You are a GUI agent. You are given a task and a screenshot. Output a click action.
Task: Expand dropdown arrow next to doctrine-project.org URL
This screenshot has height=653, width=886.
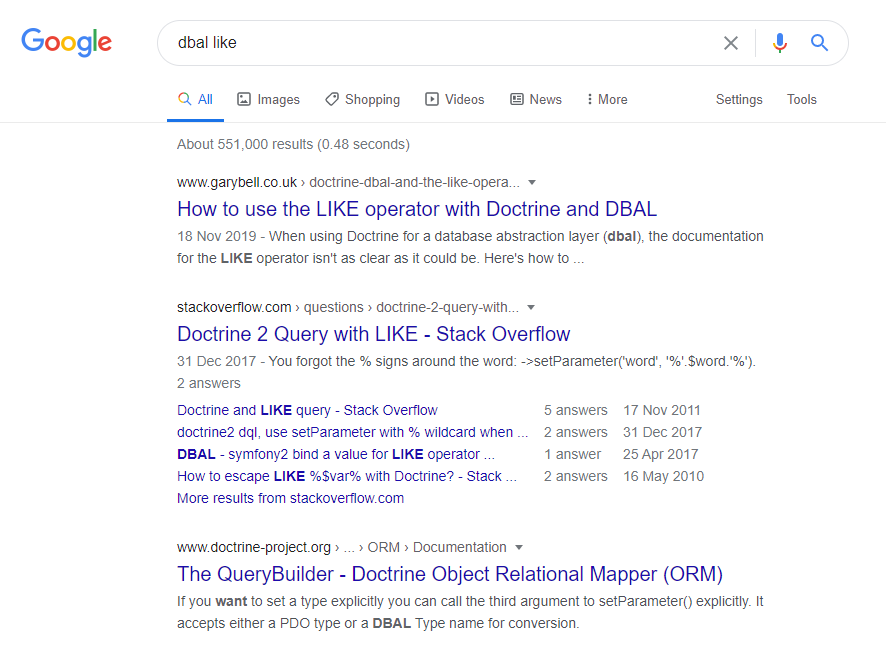[519, 547]
